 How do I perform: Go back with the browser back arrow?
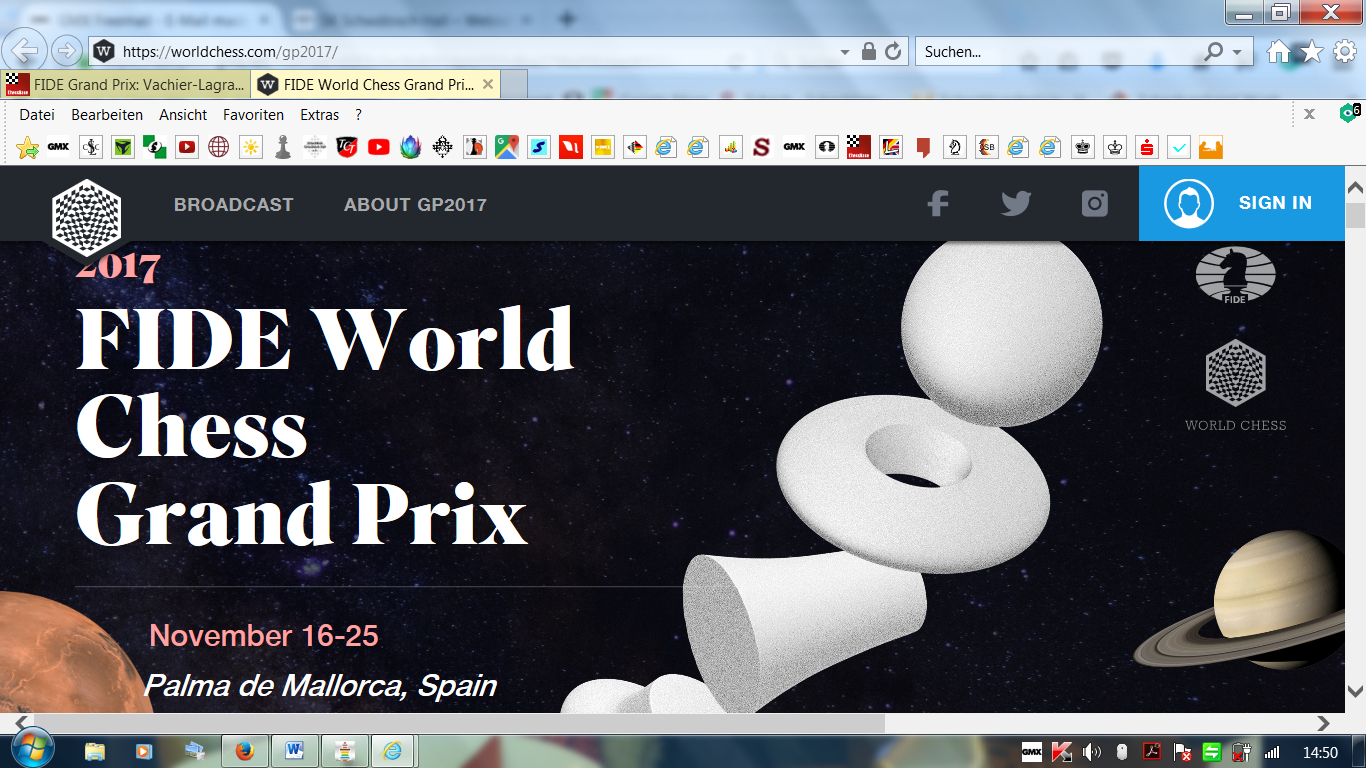pyautogui.click(x=25, y=50)
